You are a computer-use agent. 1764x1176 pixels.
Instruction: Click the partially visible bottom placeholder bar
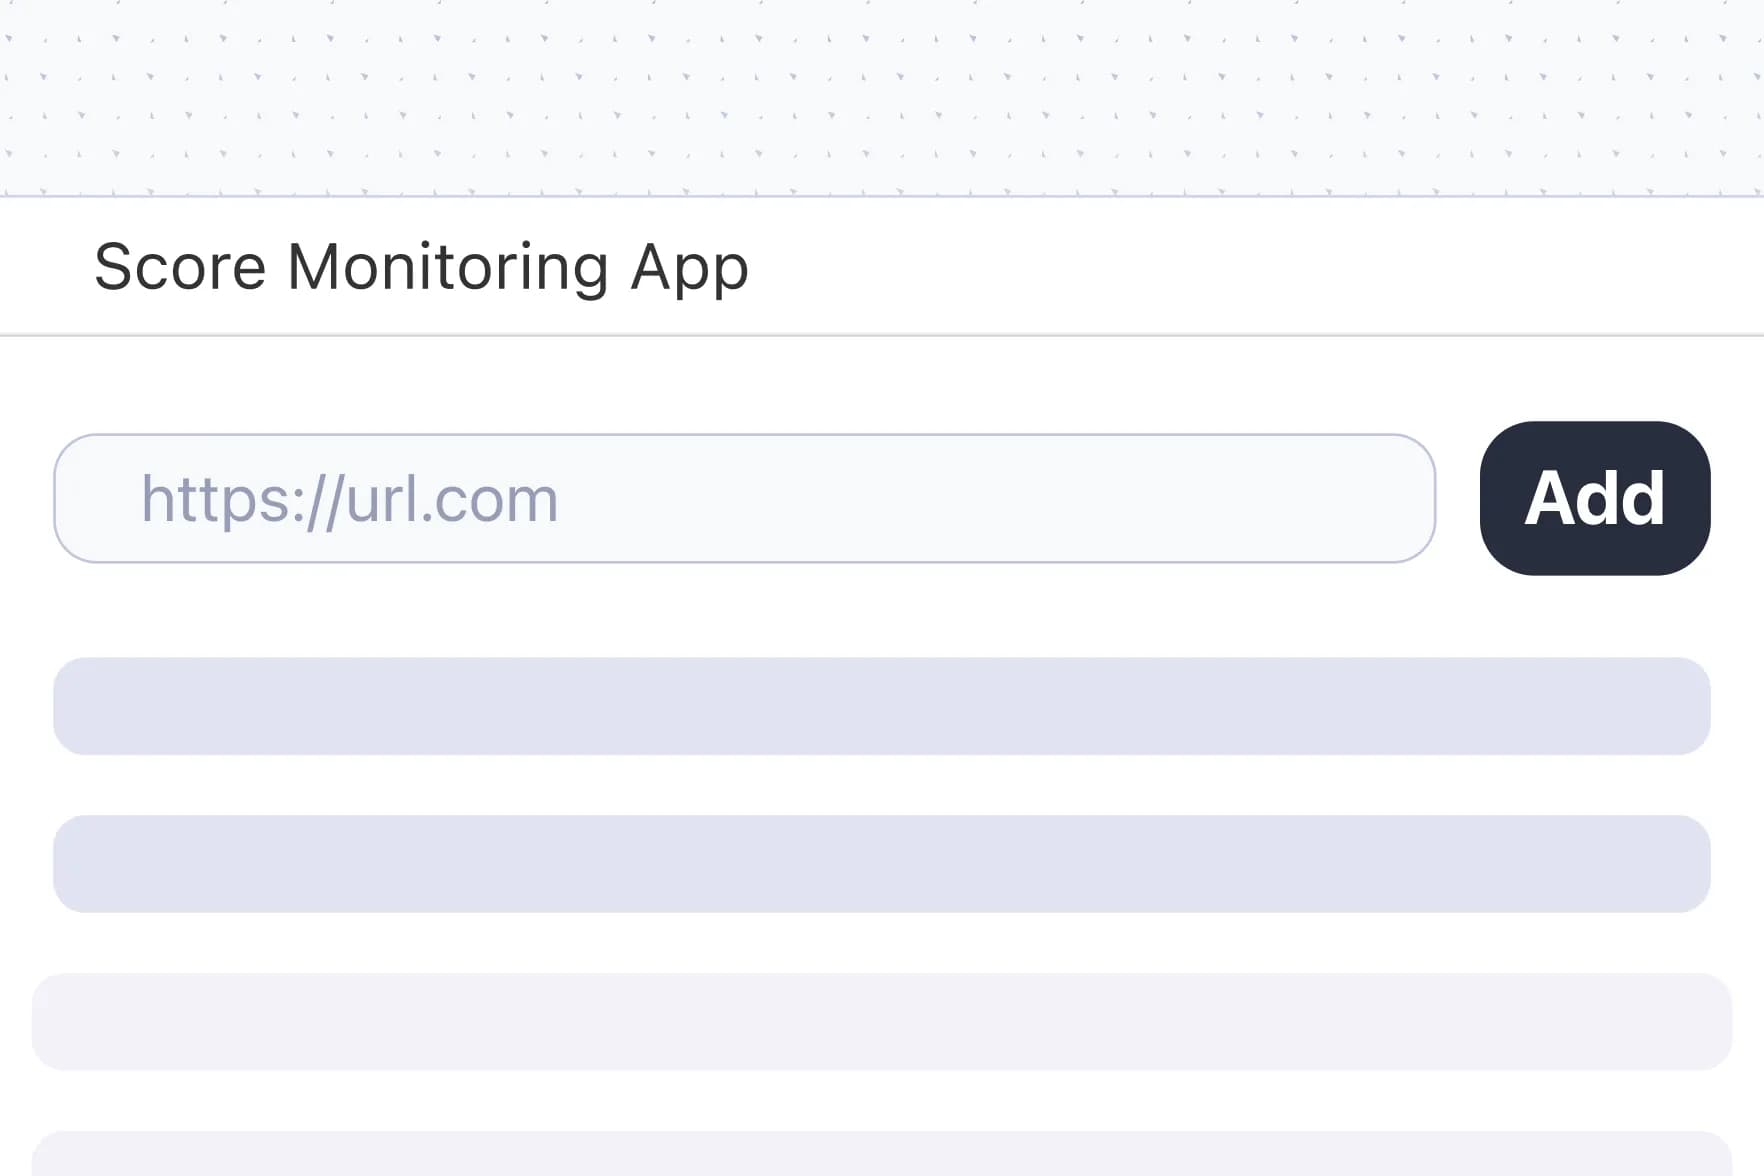click(x=881, y=1155)
